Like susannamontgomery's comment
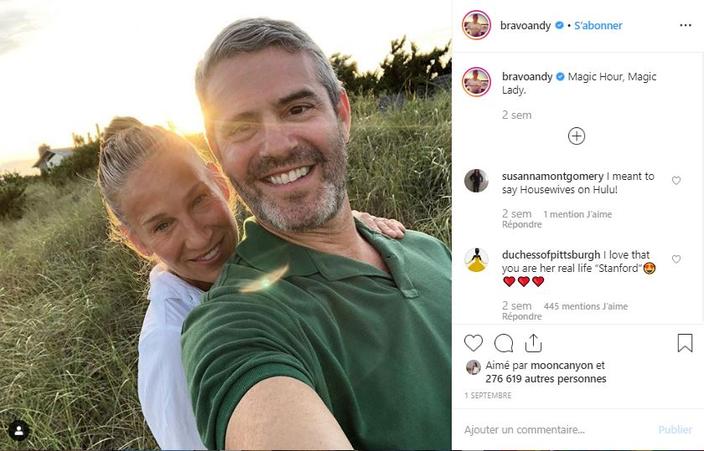The height and width of the screenshot is (451, 704). coord(677,181)
